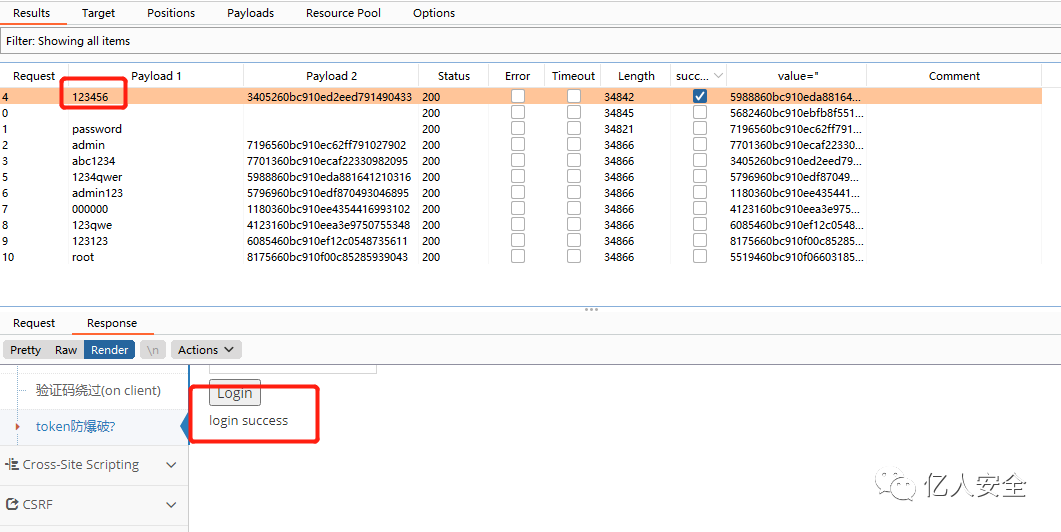Image resolution: width=1061 pixels, height=532 pixels.
Task: Open the Options tab
Action: coord(434,13)
